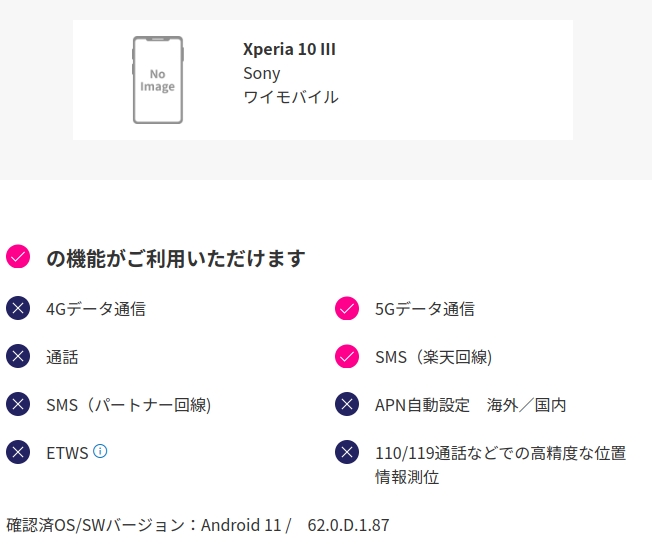Click the cross icon next to ETWS
This screenshot has height=555, width=652.
18,452
